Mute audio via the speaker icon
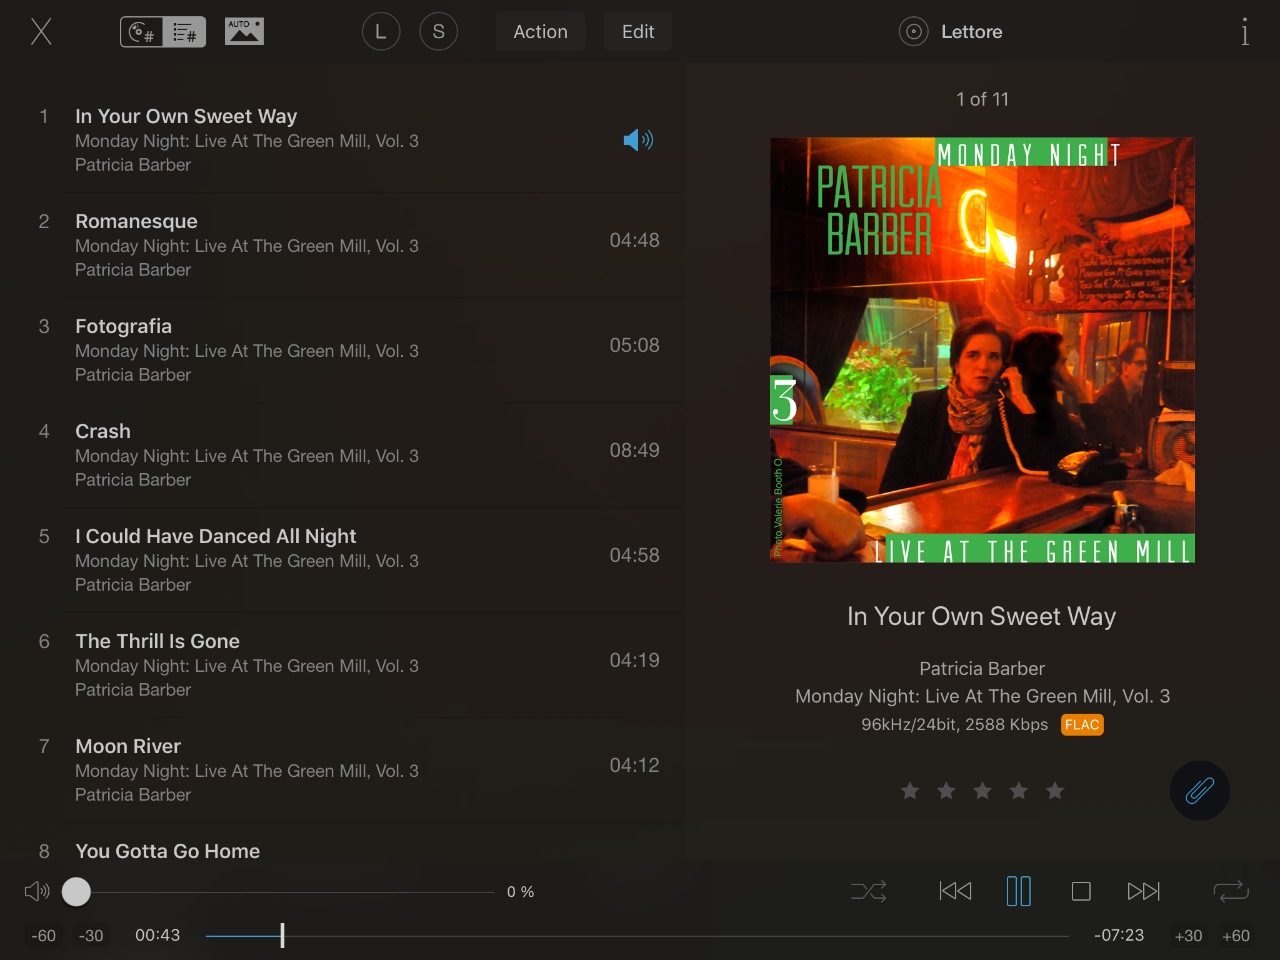This screenshot has width=1280, height=960. pyautogui.click(x=37, y=891)
